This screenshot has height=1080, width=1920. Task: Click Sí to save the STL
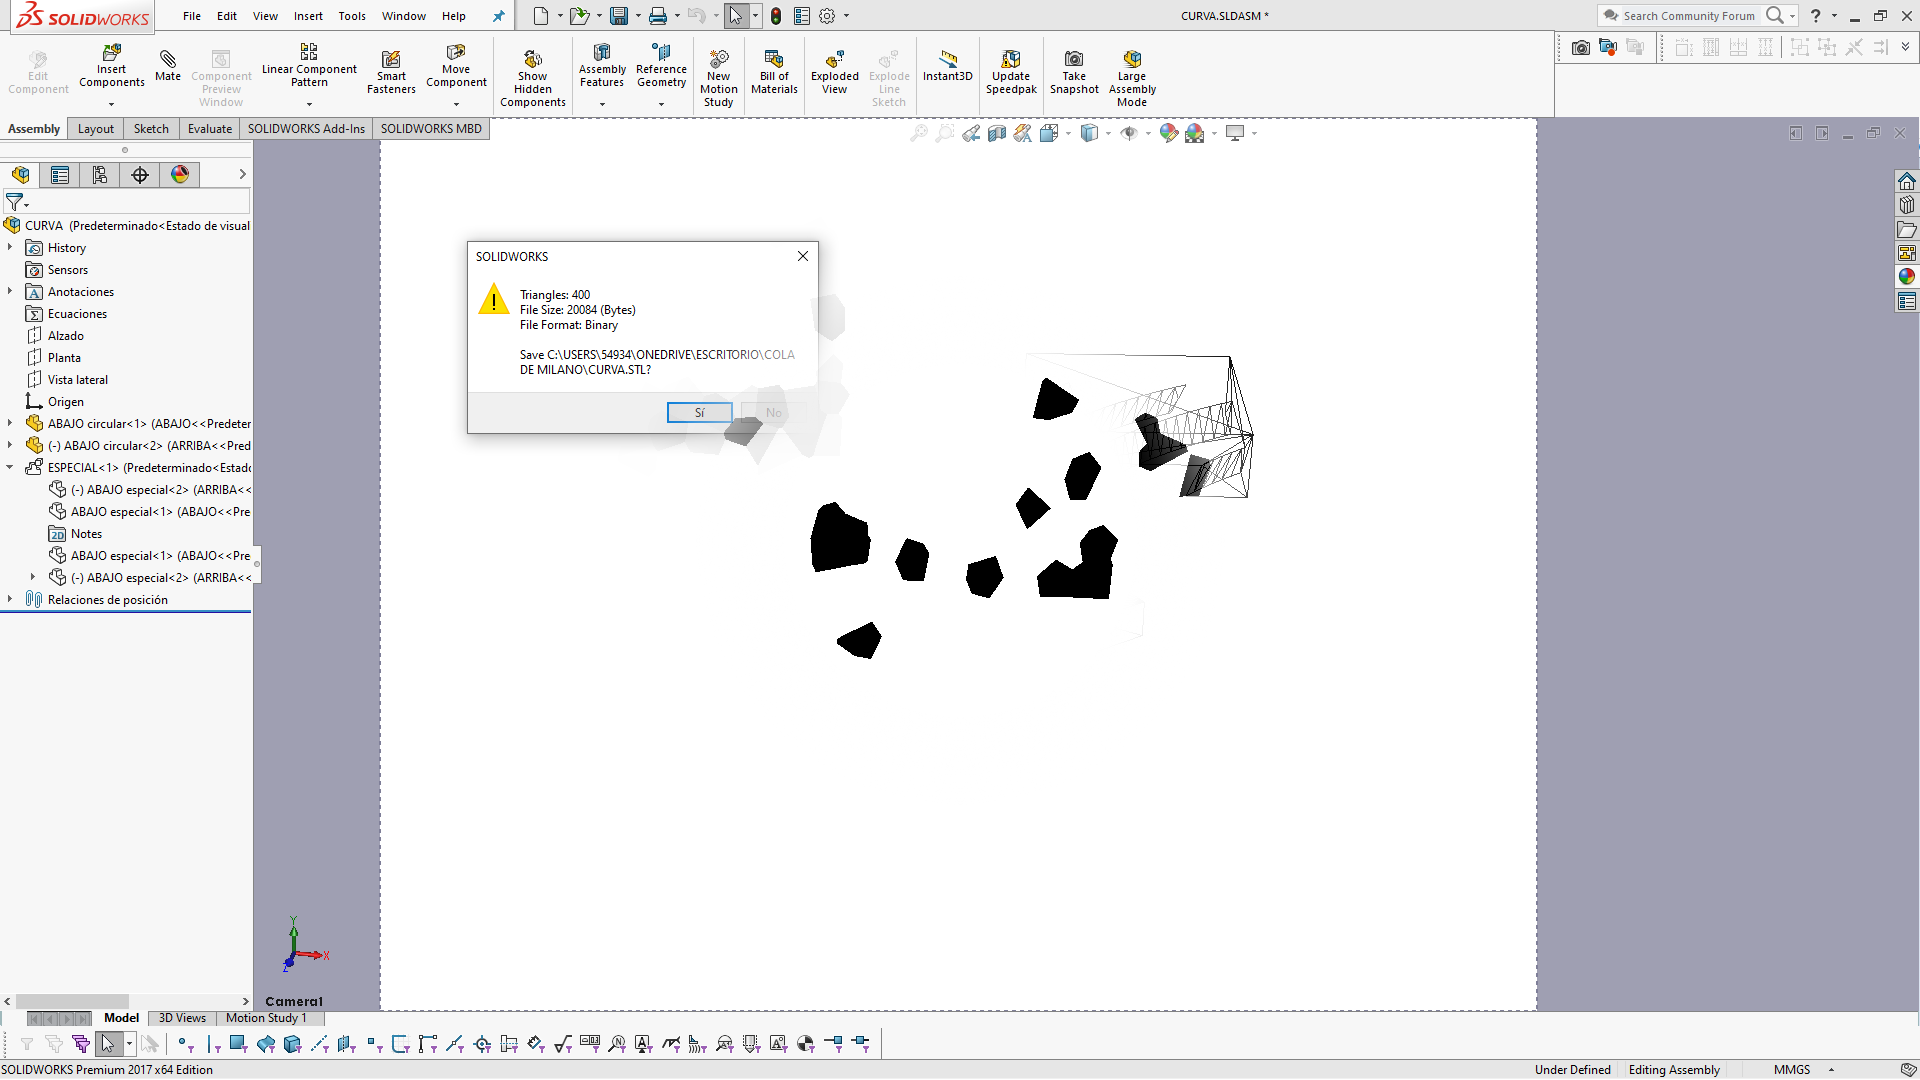click(699, 413)
